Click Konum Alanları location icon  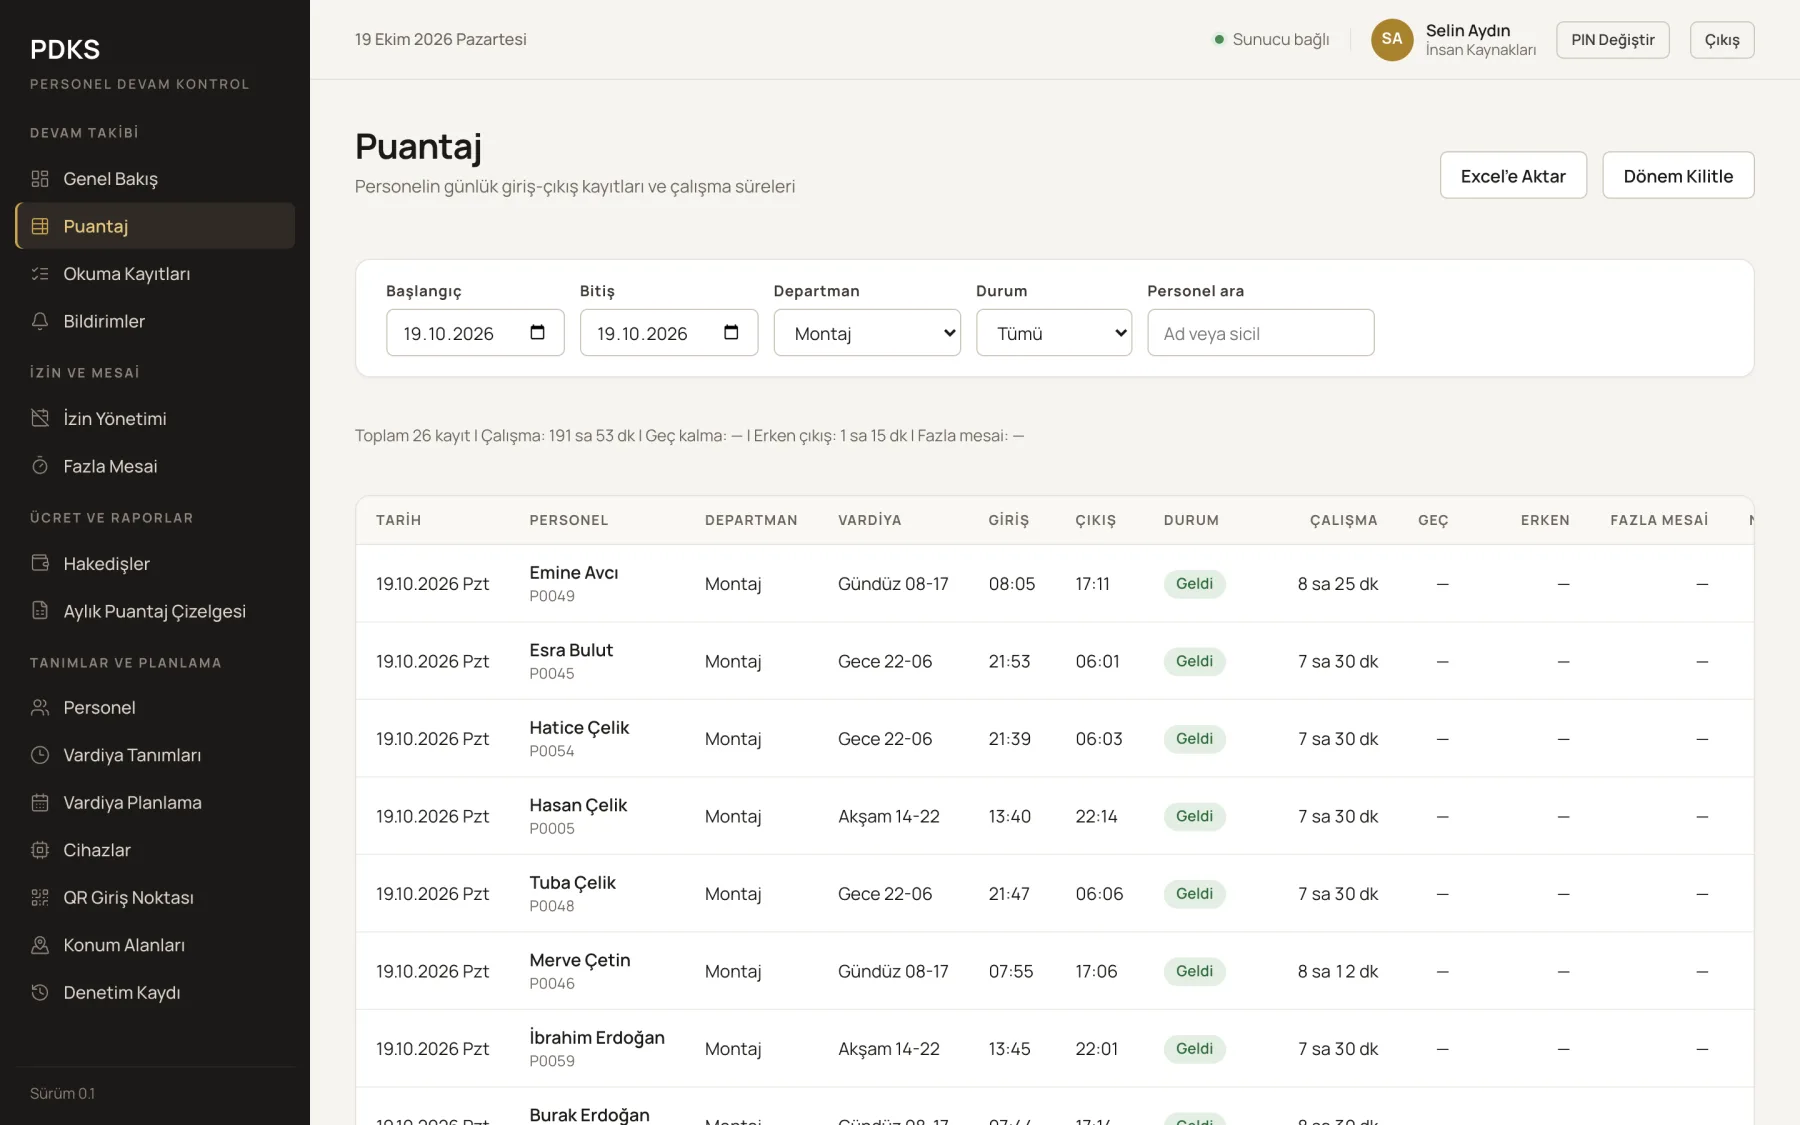(x=40, y=945)
